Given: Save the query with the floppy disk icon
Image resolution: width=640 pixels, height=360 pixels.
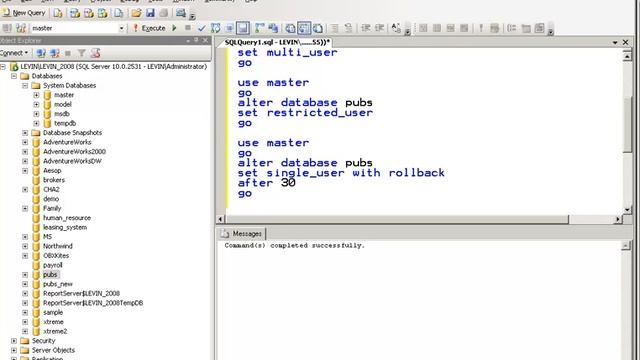Looking at the screenshot, I should coord(150,13).
